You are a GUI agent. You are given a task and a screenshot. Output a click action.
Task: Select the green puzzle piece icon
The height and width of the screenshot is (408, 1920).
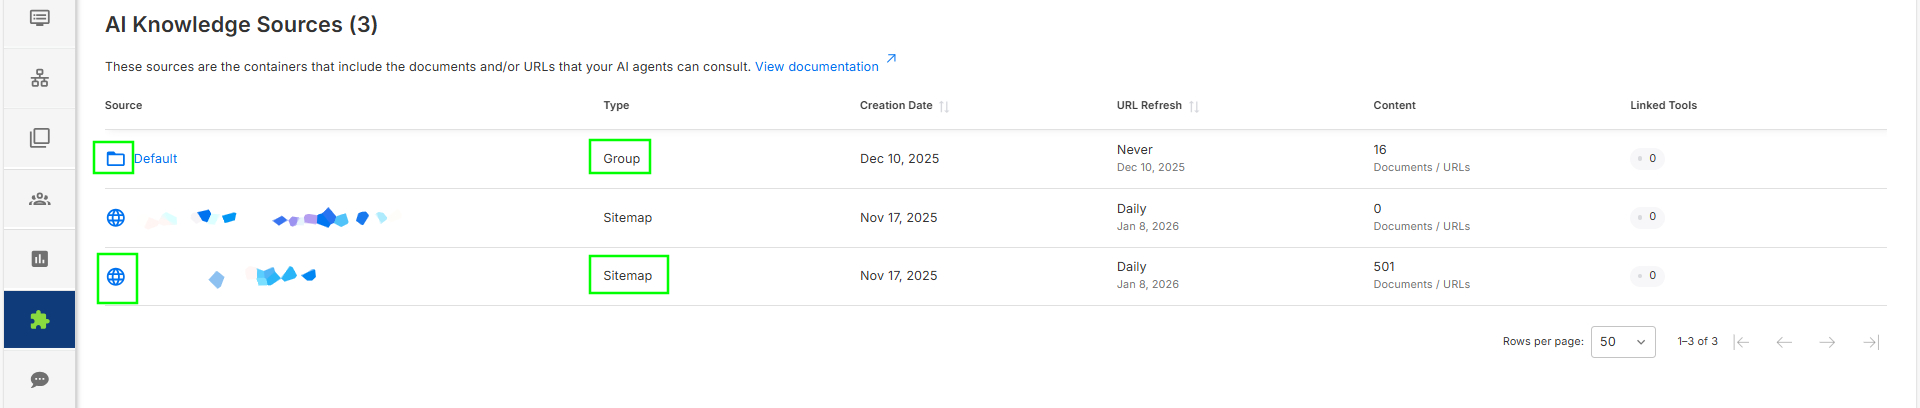[x=40, y=320]
